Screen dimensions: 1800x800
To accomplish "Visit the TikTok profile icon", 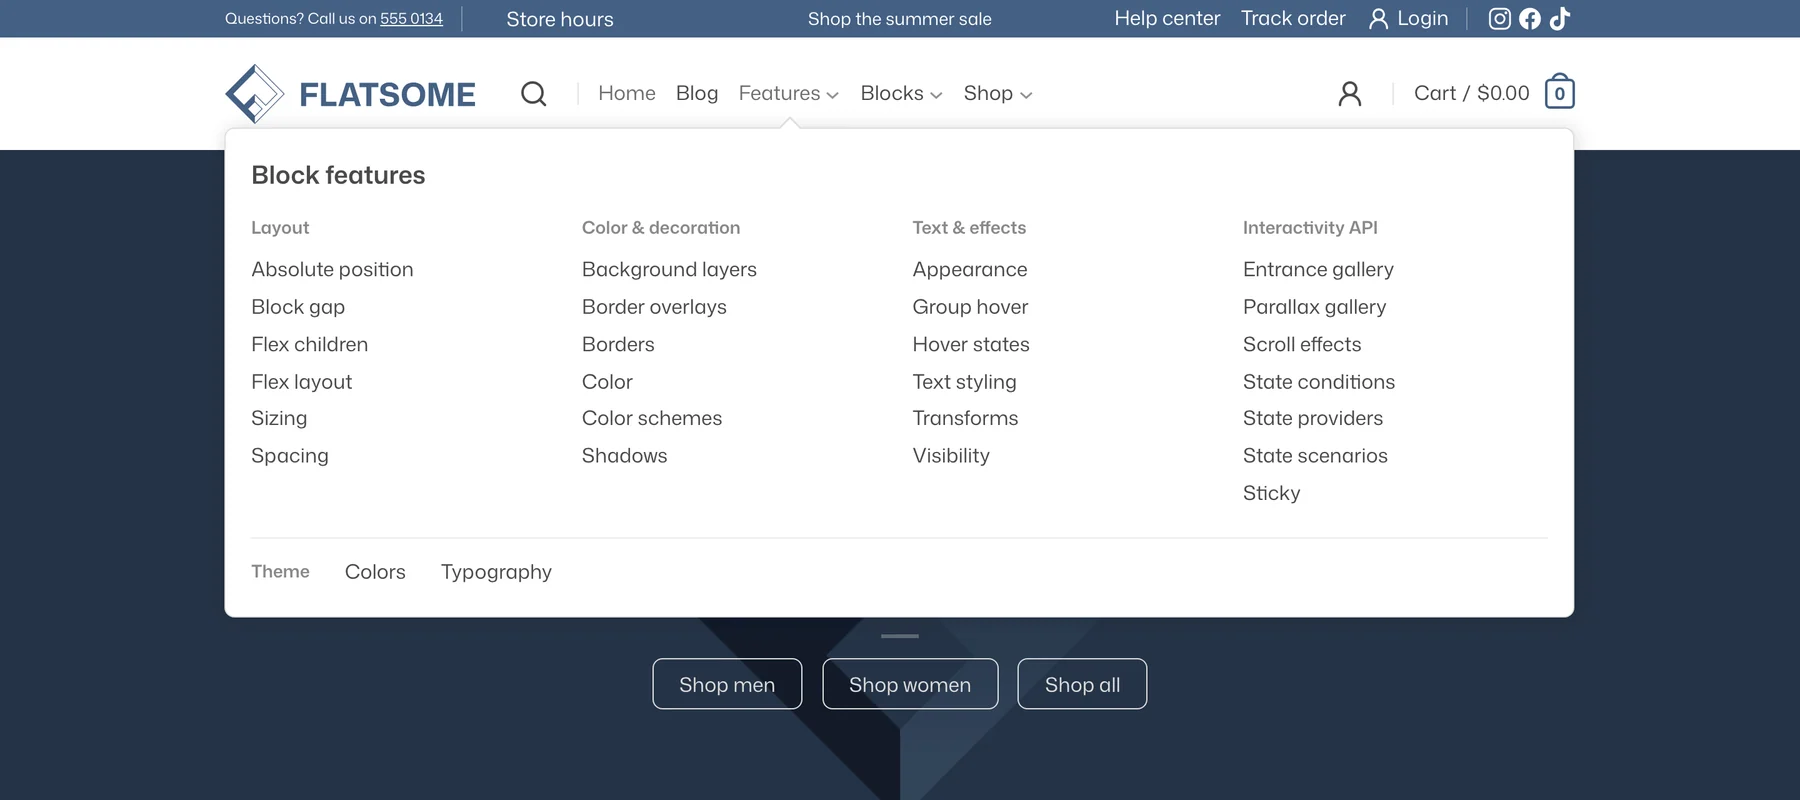I will point(1560,19).
